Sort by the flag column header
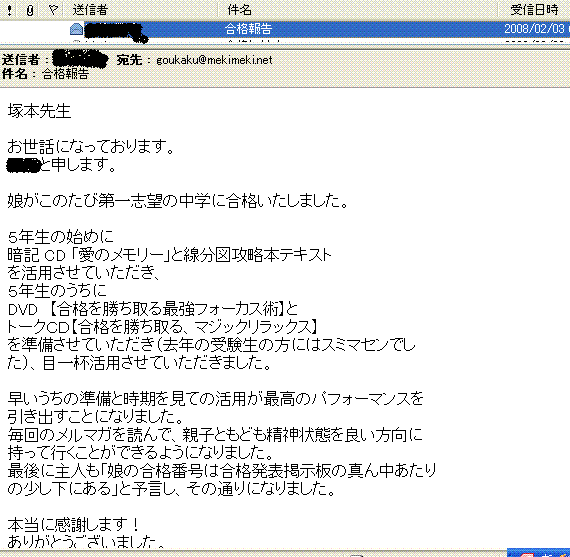Image resolution: width=570 pixels, height=557 pixels. tap(53, 10)
